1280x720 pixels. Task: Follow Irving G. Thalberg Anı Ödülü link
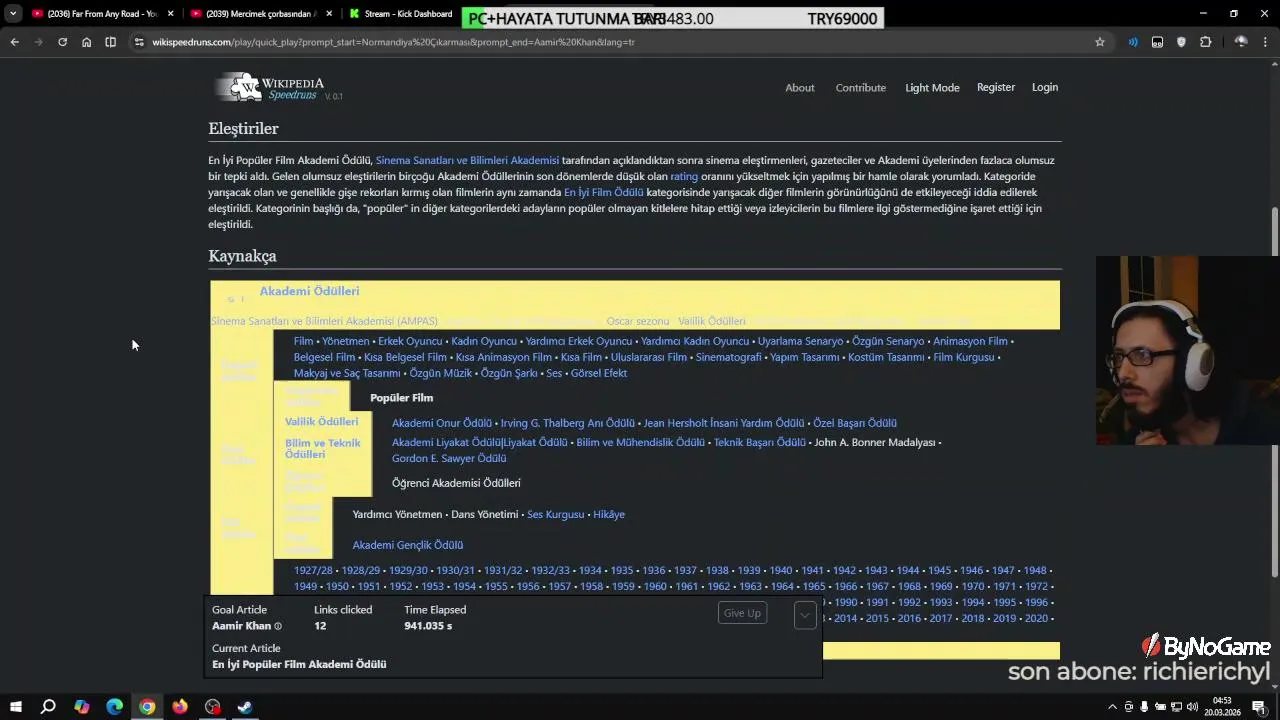click(x=568, y=423)
